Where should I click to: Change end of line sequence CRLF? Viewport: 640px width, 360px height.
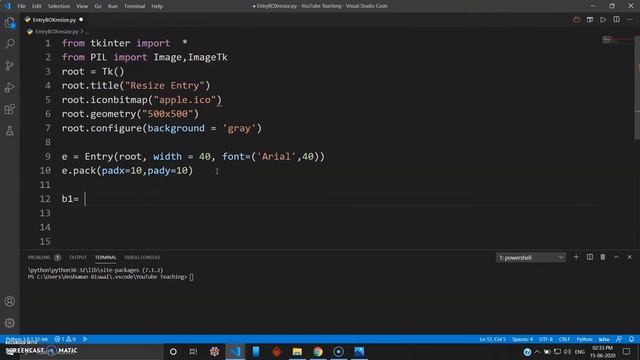pyautogui.click(x=564, y=339)
